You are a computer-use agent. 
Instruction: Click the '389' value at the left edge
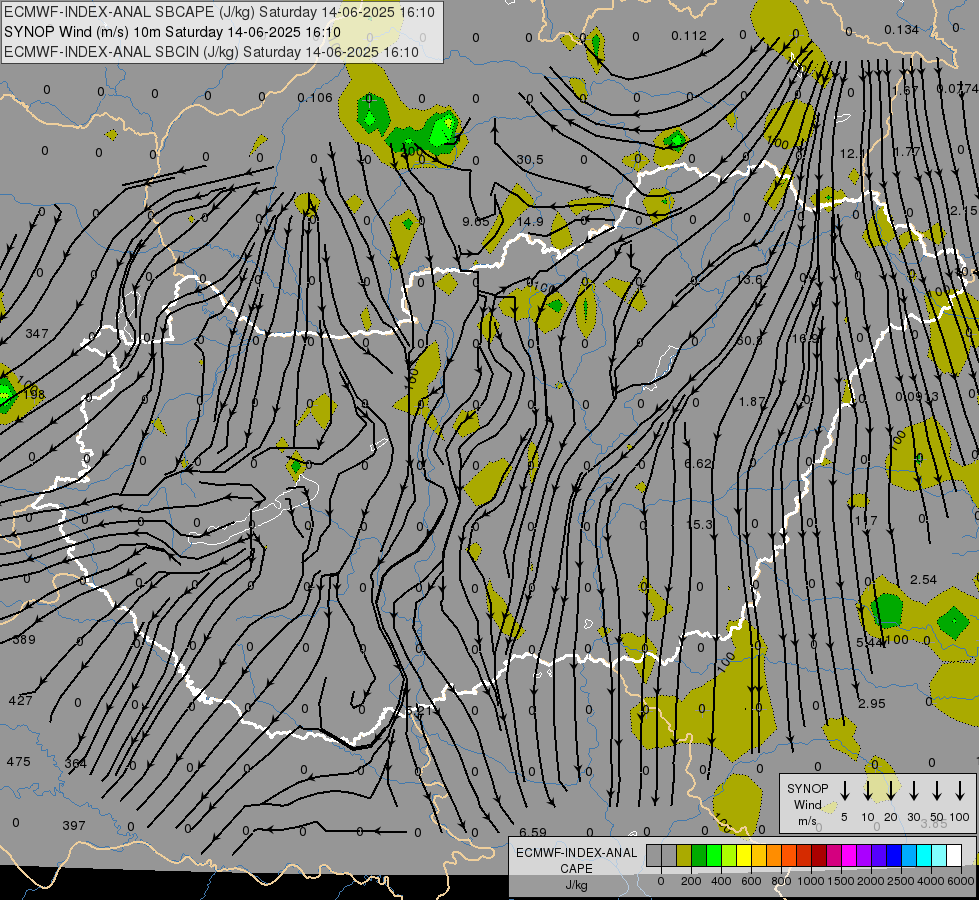click(24, 640)
